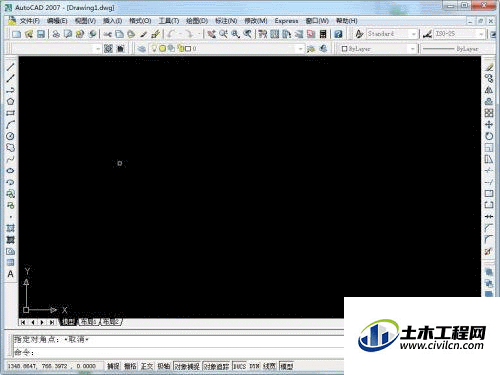The width and height of the screenshot is (500, 375).
Task: Select the Rotate modify tool
Action: tap(489, 136)
